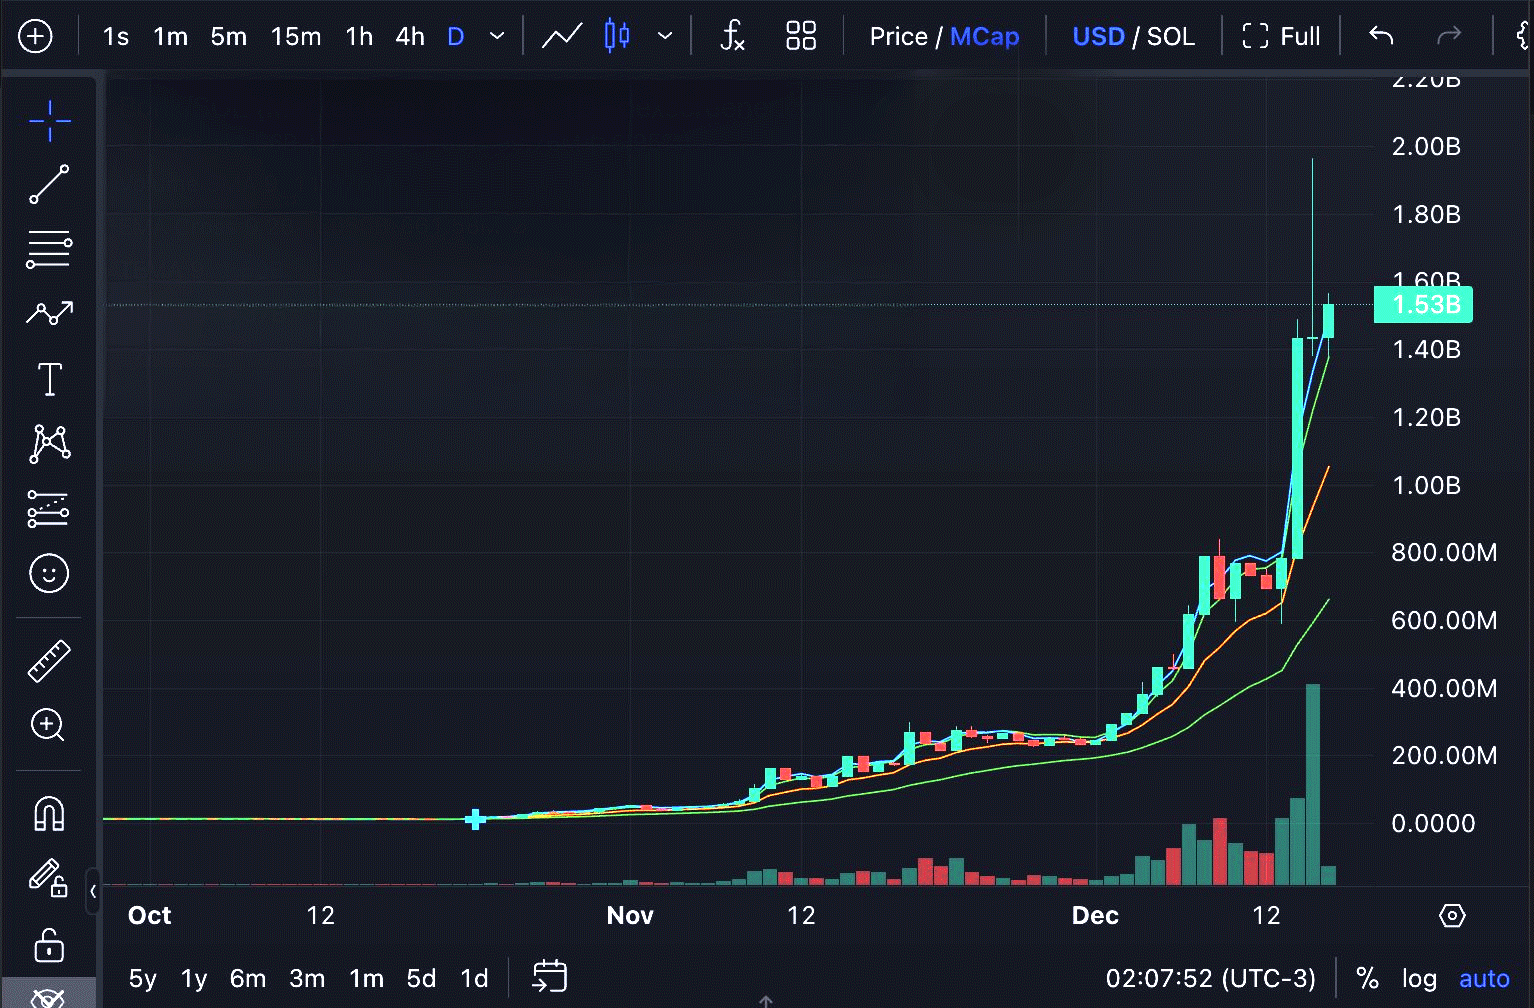Activate the zoom in magnifier tool
1534x1008 pixels.
(x=48, y=725)
